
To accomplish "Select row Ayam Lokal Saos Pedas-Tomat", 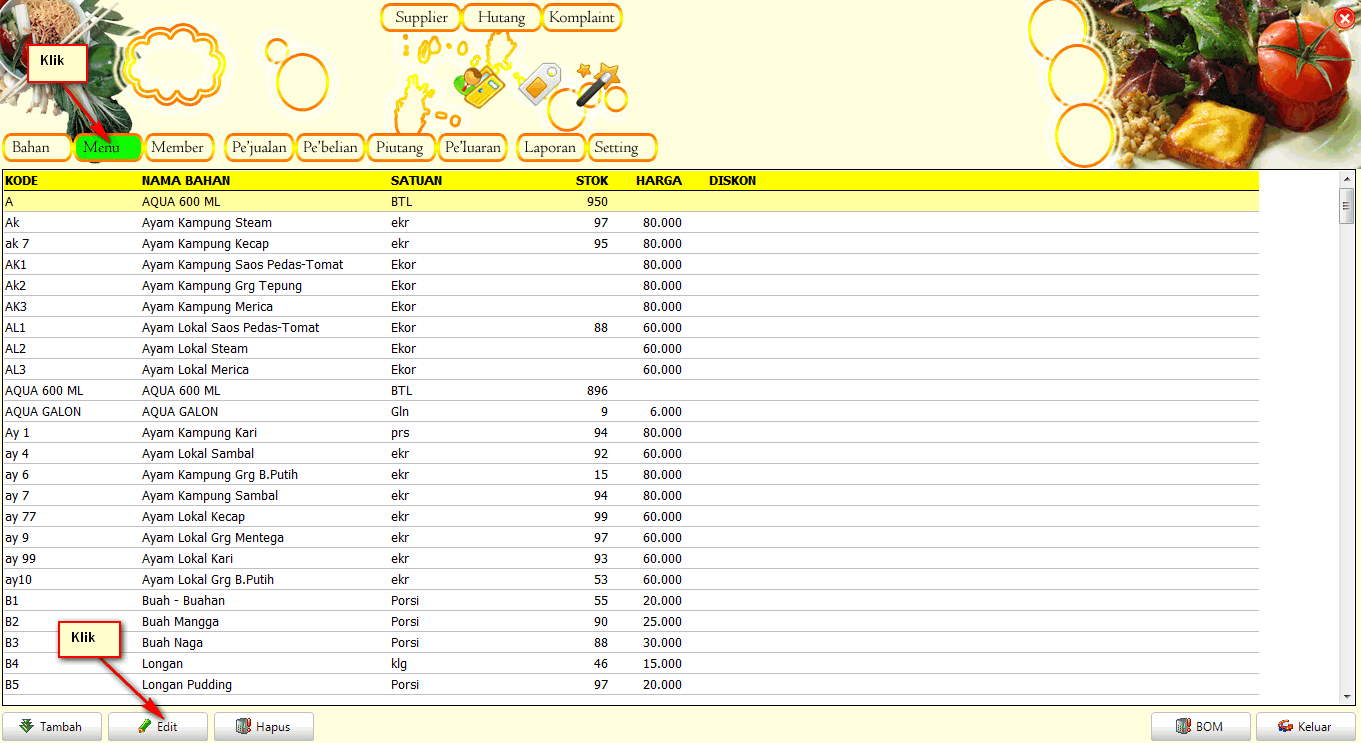I will tap(631, 328).
